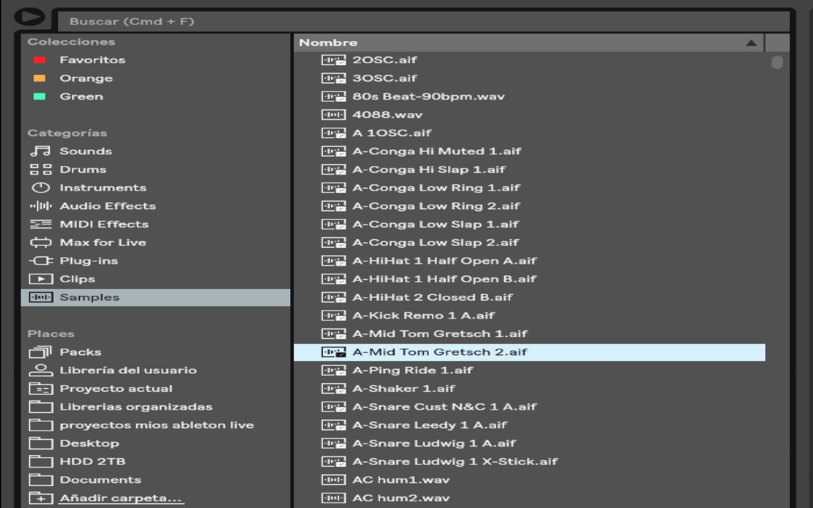The height and width of the screenshot is (508, 813).
Task: Select the Clips category icon
Action: pyautogui.click(x=40, y=279)
